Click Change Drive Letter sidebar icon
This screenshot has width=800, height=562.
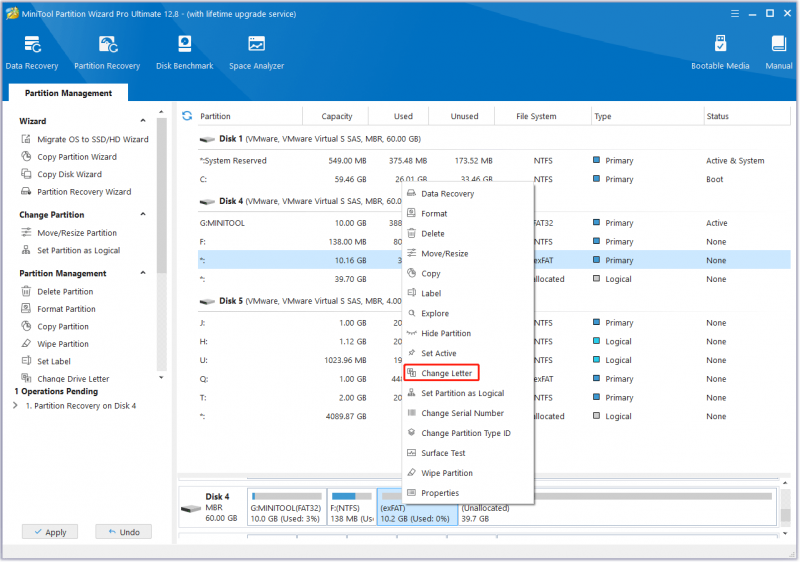tap(26, 378)
